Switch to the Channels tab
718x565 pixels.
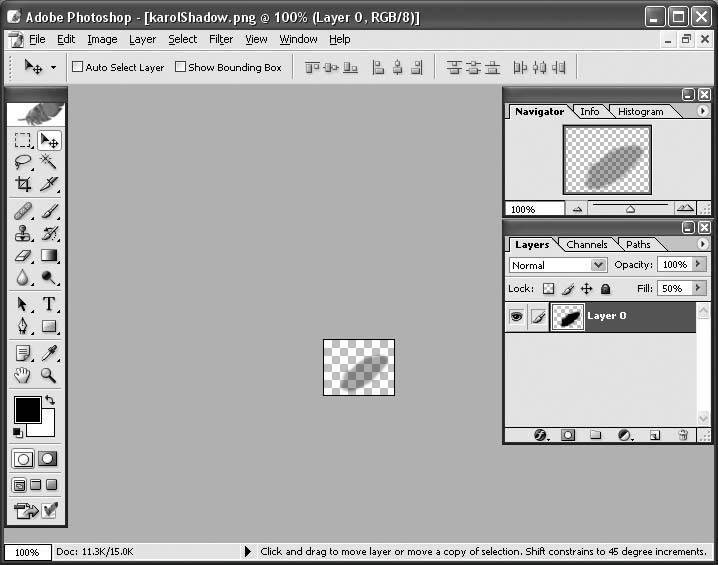click(x=587, y=244)
